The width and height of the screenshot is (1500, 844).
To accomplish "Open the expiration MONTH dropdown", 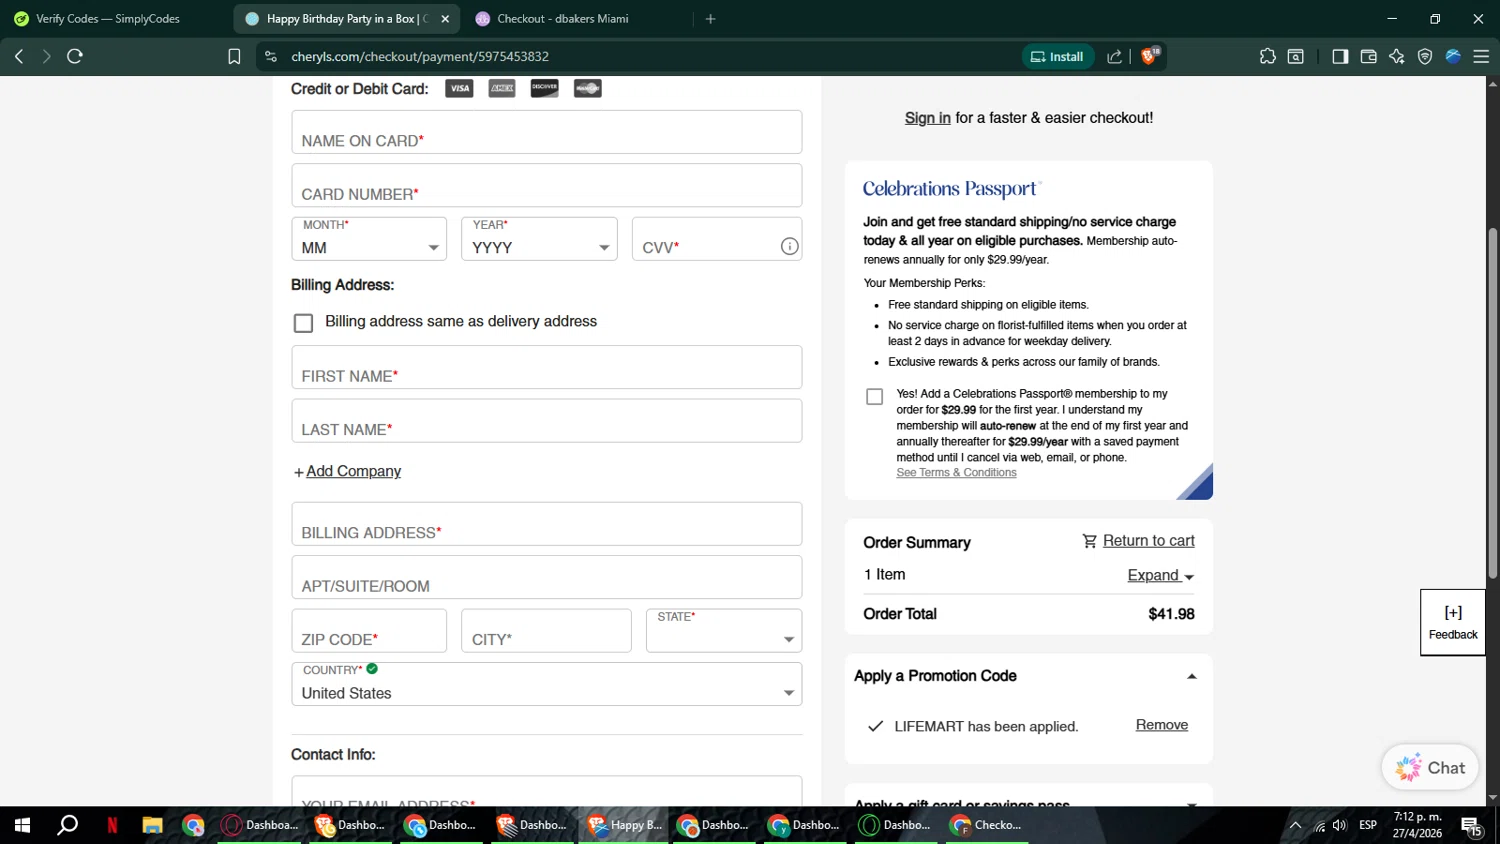I will tap(369, 239).
